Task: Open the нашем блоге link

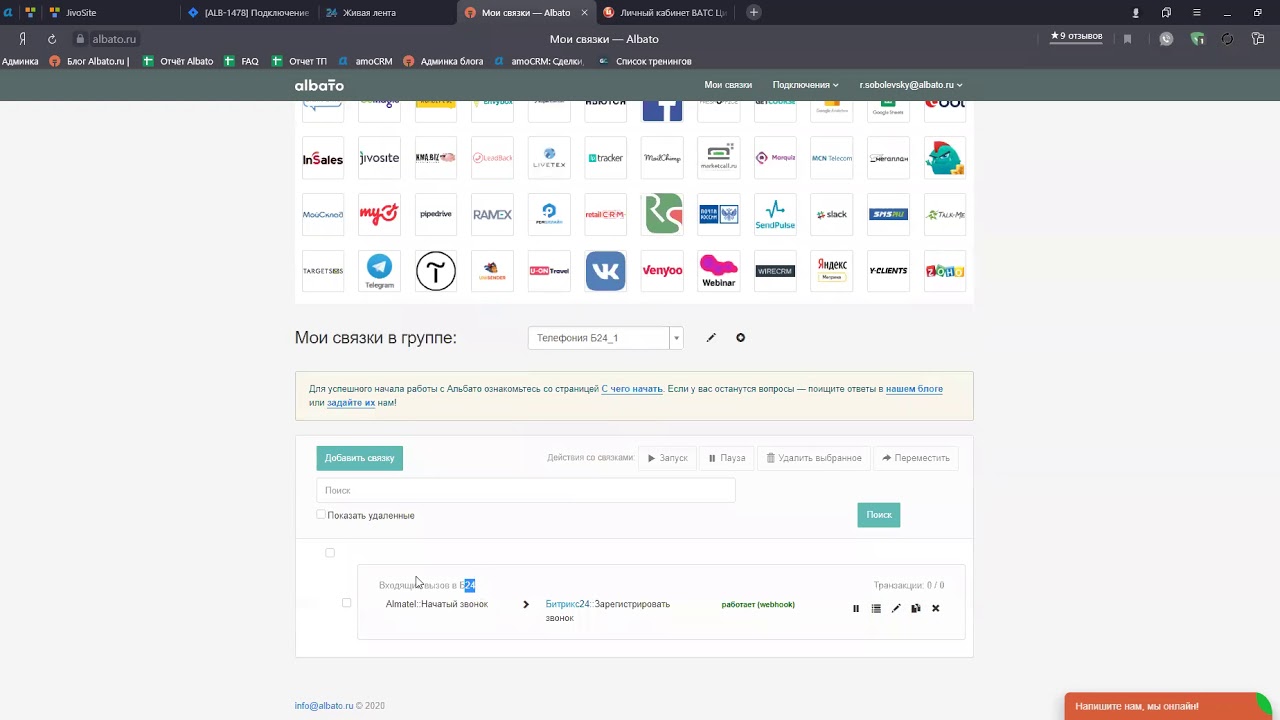Action: tap(914, 389)
